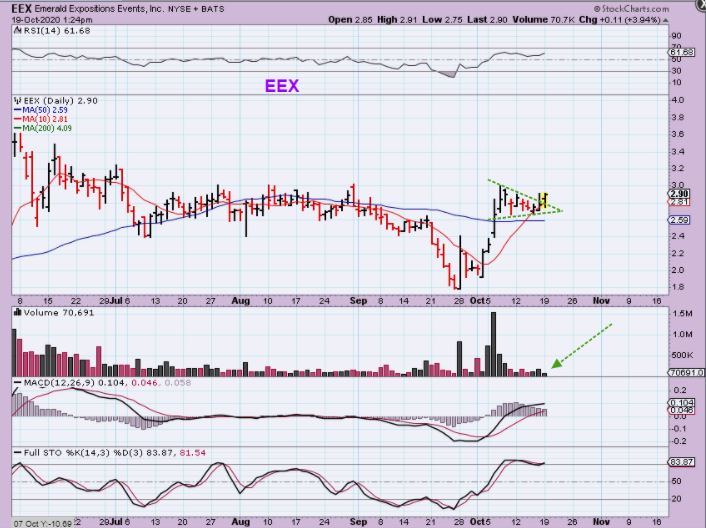Viewport: 706px width, 528px height.
Task: Click the EEX (Daily) 2.90 legend text
Action: pos(60,100)
